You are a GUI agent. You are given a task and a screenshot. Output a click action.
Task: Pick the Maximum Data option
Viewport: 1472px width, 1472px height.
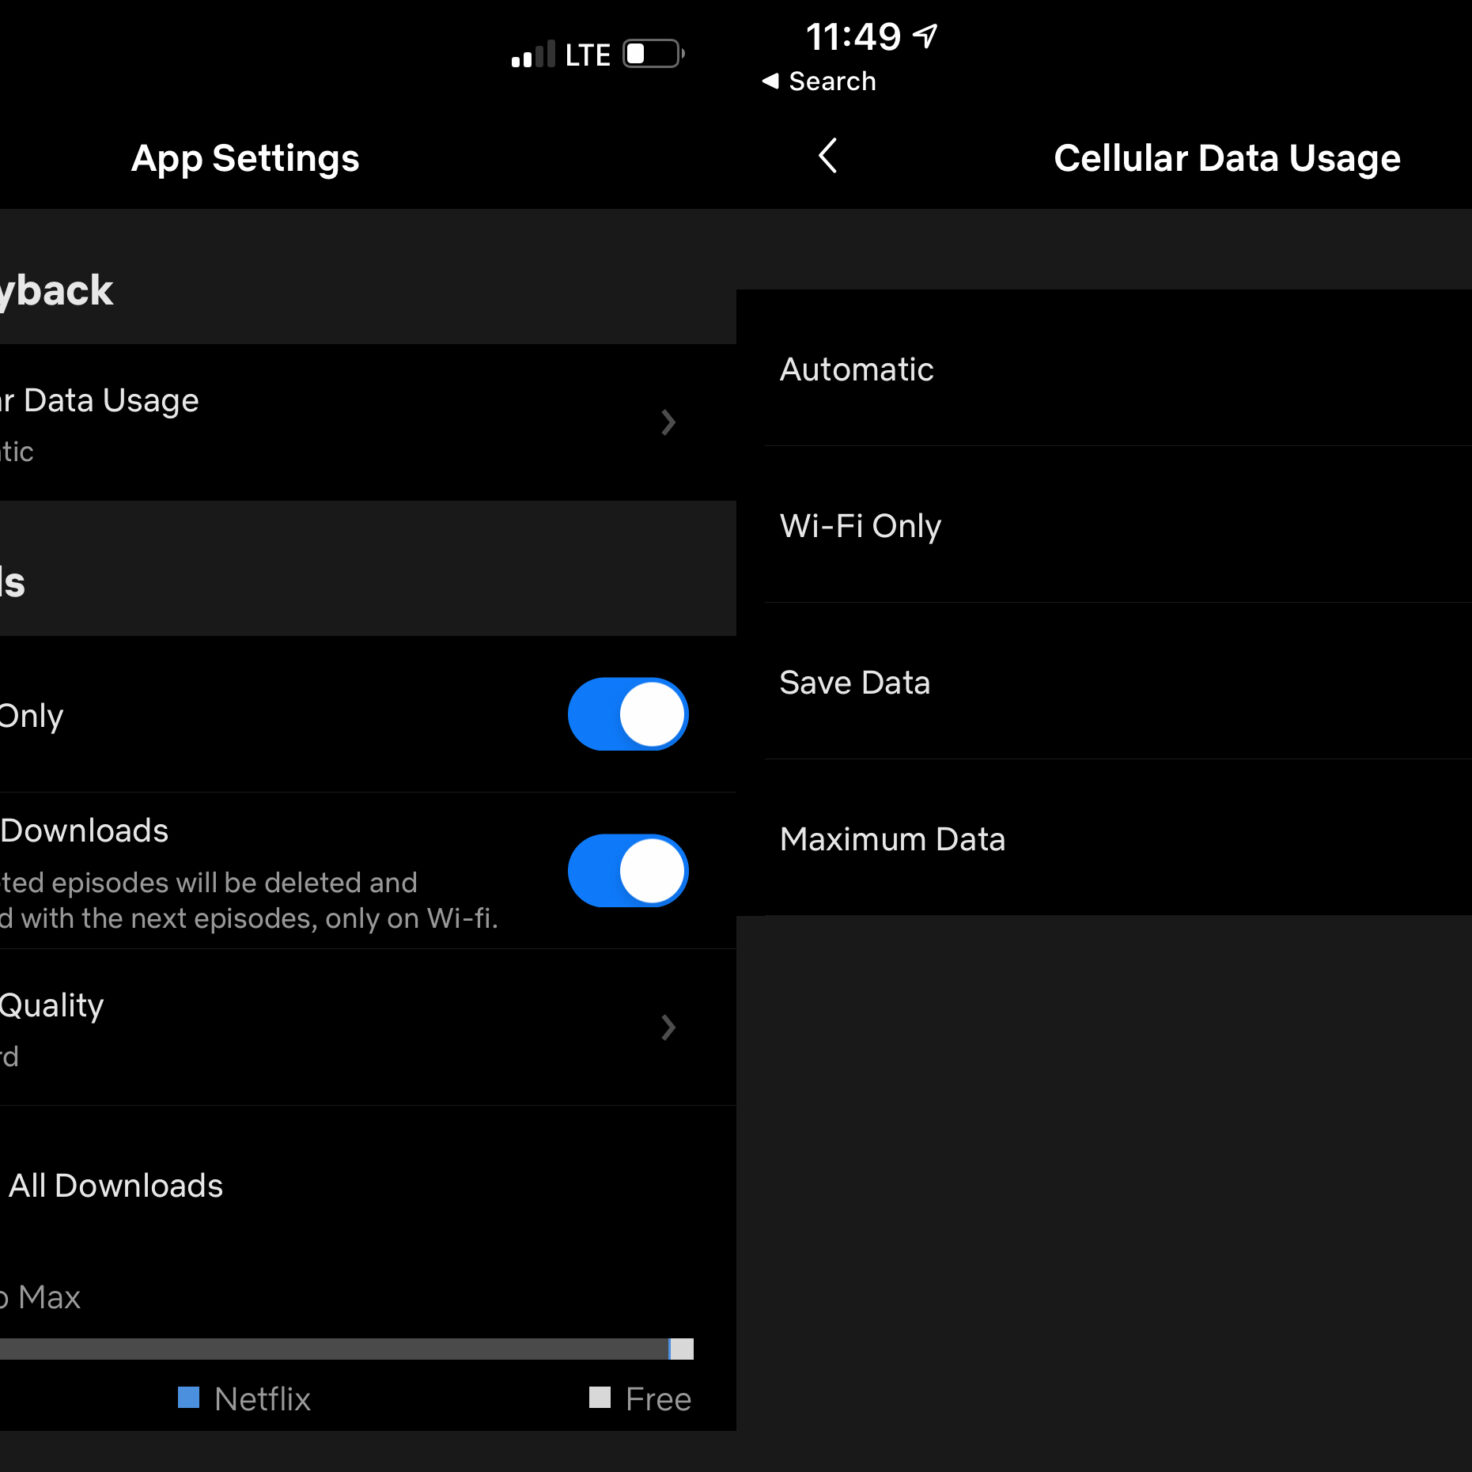click(1104, 838)
